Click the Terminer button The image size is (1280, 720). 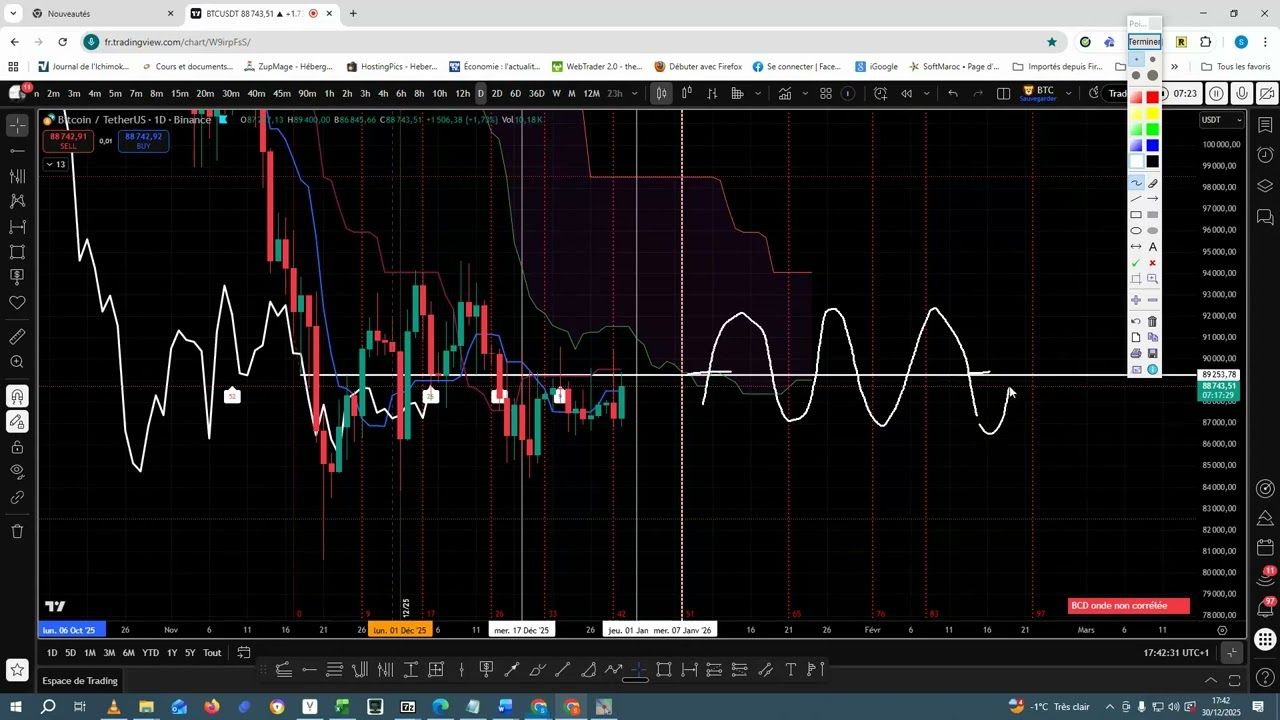pos(1143,41)
